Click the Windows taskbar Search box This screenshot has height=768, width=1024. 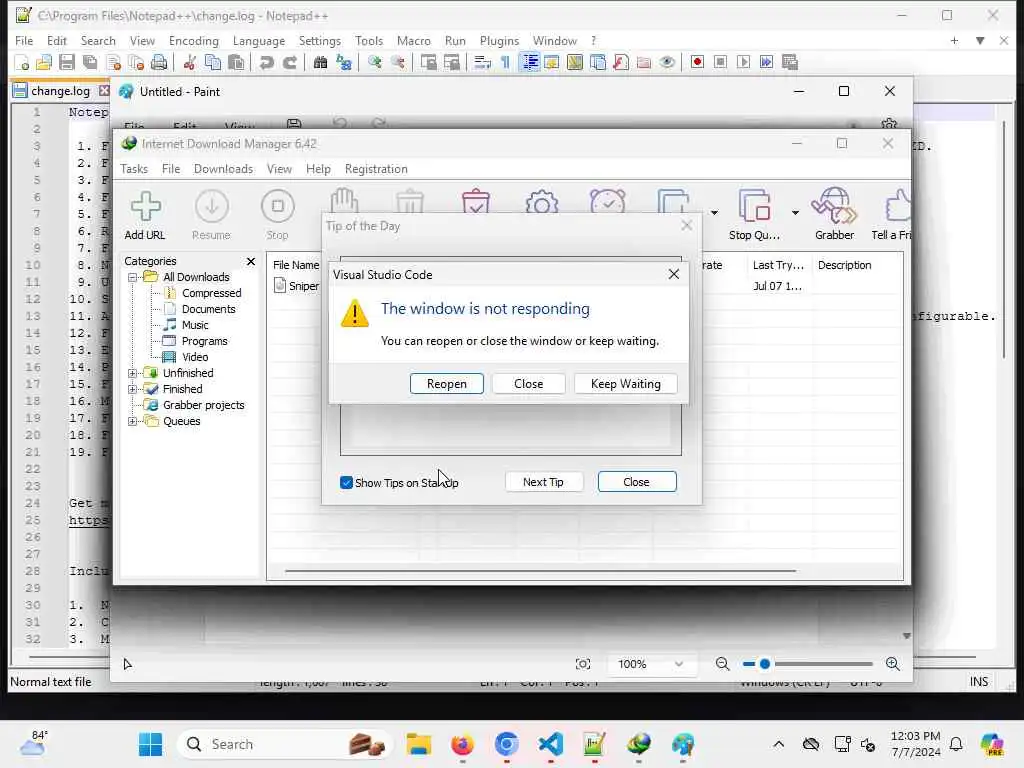[285, 744]
